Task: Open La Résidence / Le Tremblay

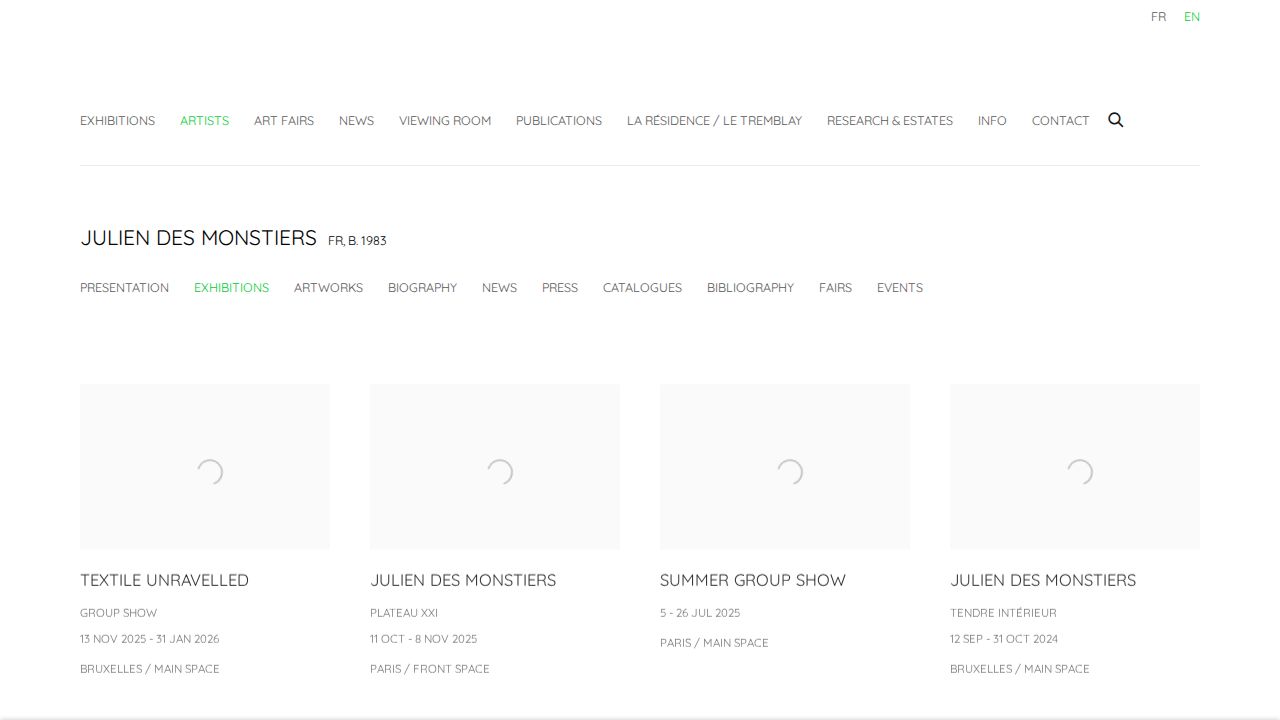Action: [713, 121]
